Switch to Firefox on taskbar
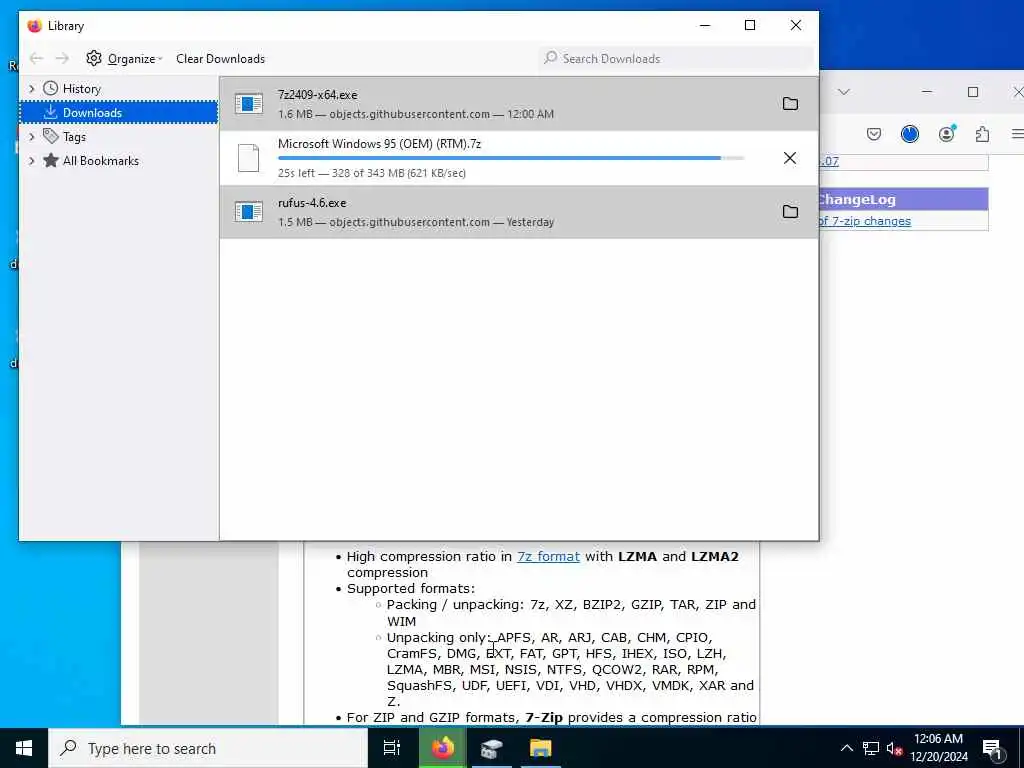 (442, 748)
